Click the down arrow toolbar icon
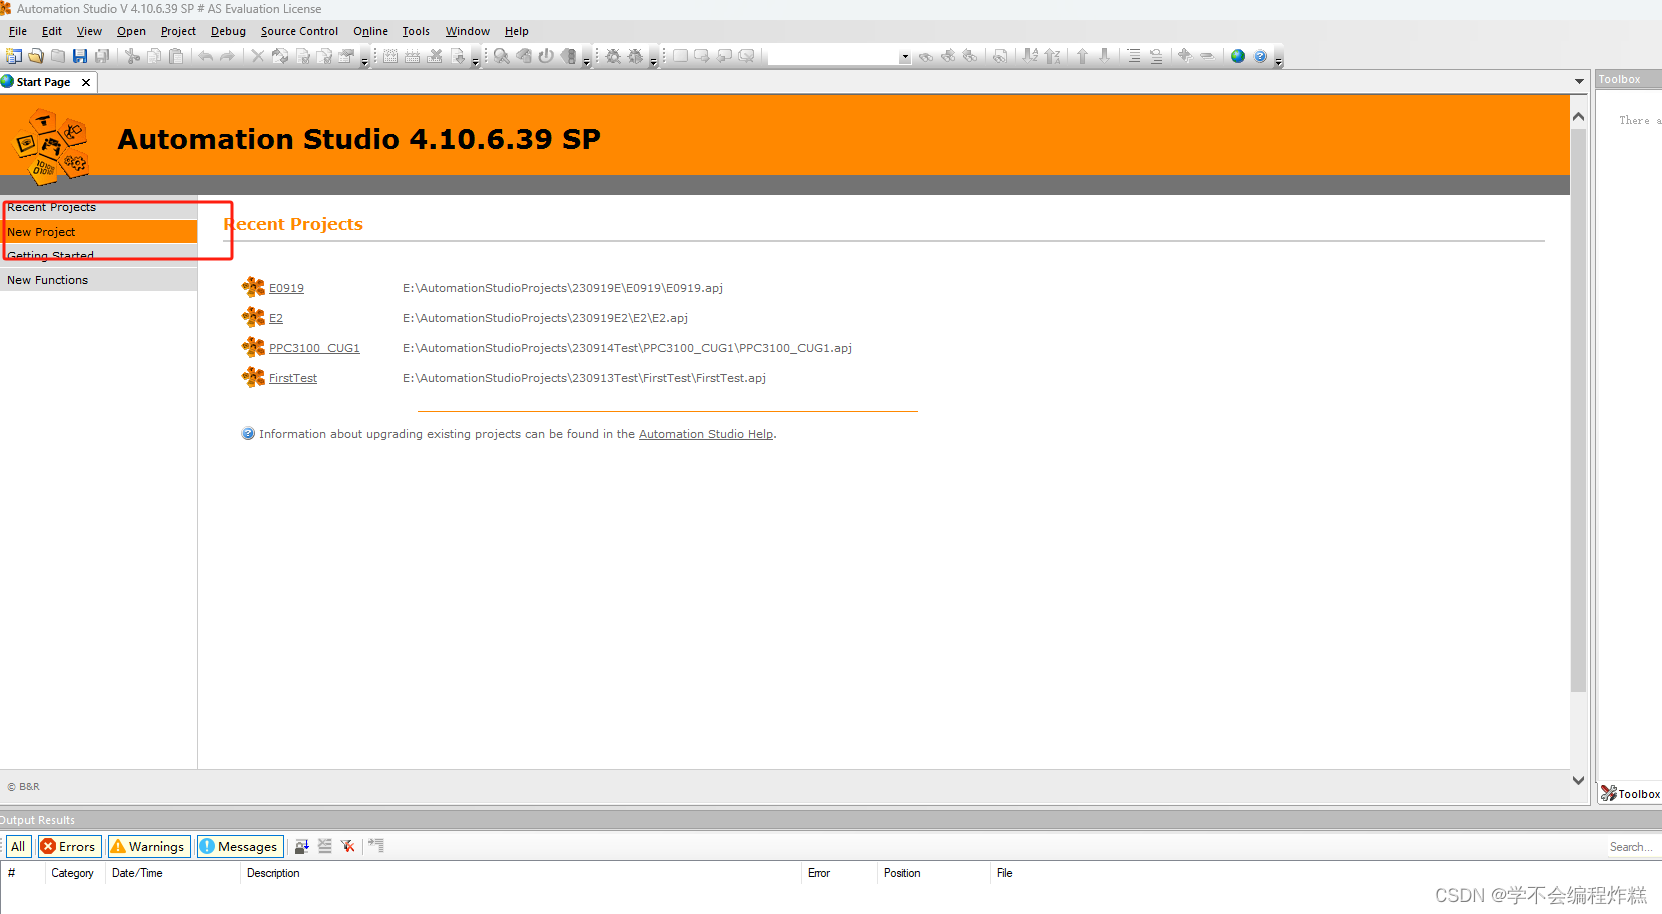 (x=1104, y=56)
